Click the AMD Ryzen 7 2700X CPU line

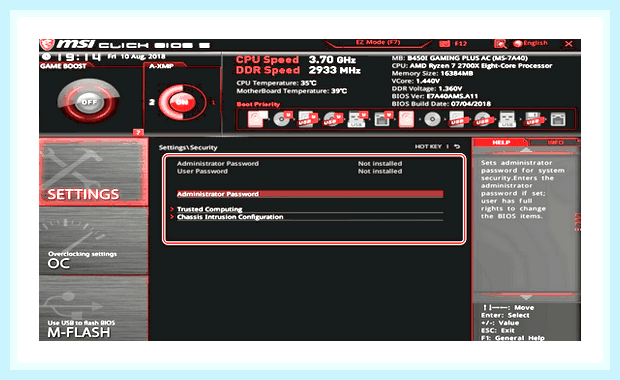click(x=472, y=66)
